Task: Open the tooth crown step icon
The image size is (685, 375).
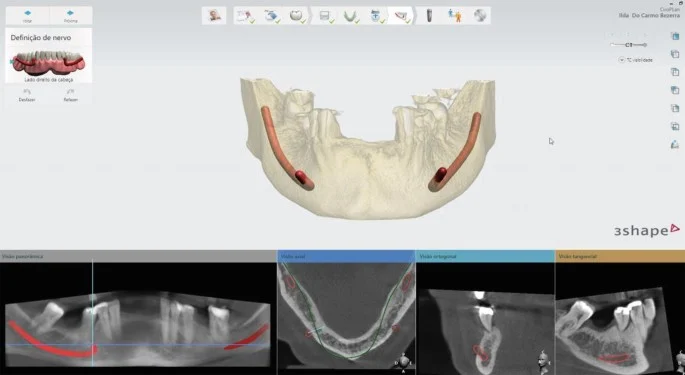Action: click(x=296, y=16)
